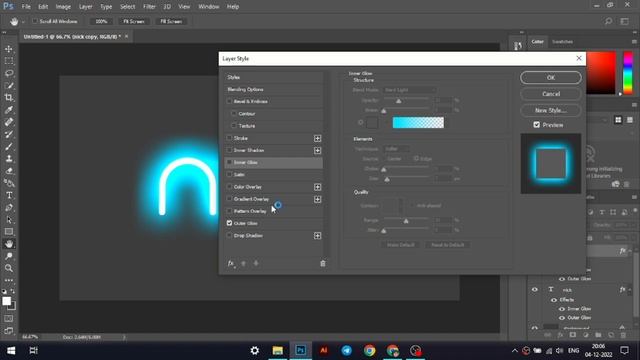Click the cyan gradient swatch in Inner Glow
Viewport: 640px width, 360px height.
pos(418,122)
